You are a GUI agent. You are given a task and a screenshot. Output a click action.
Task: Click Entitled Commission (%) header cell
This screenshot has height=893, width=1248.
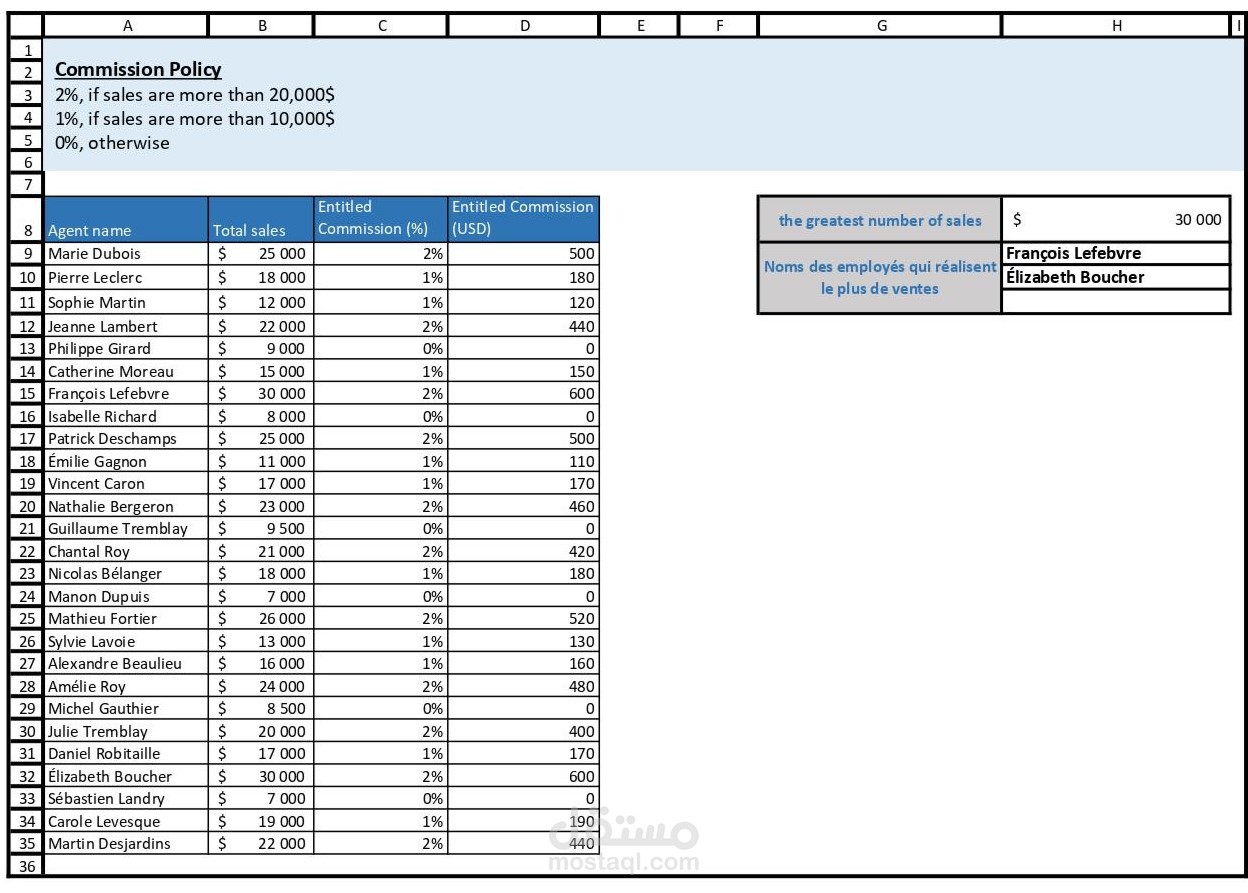coord(381,219)
